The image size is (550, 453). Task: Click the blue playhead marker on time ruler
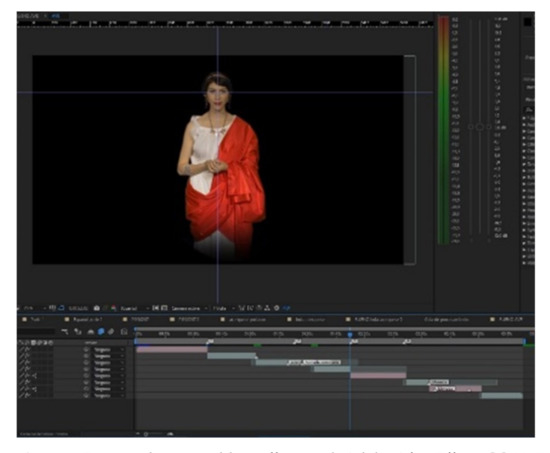point(350,334)
